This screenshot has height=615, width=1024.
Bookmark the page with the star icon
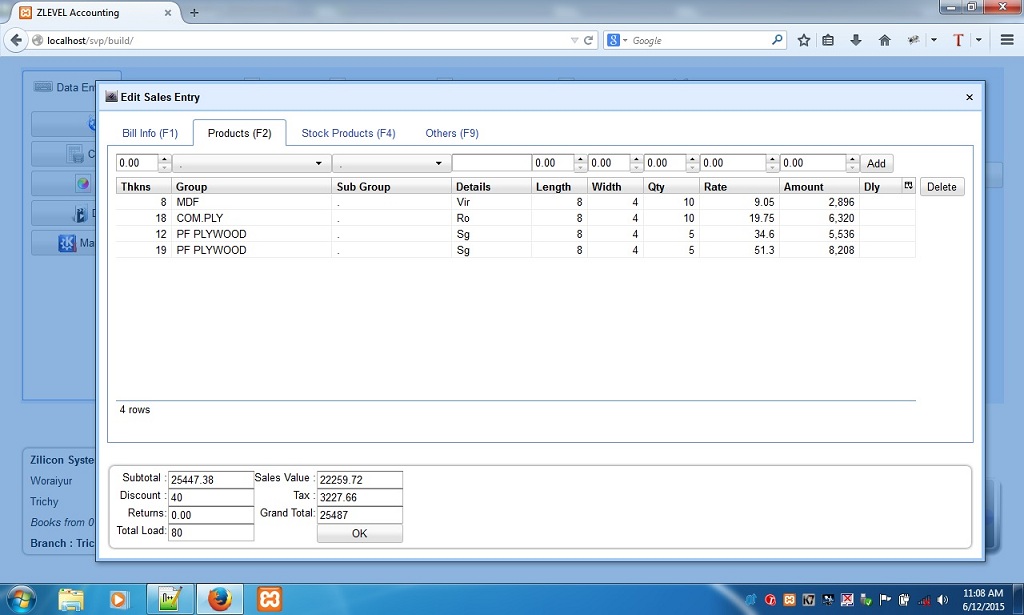tap(804, 41)
